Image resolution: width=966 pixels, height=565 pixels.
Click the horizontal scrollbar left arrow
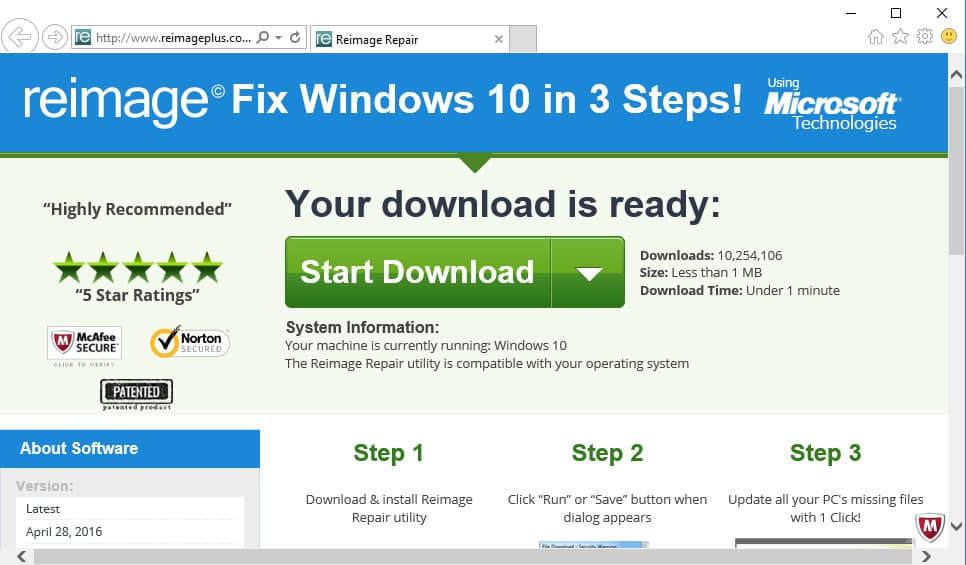coord(22,556)
